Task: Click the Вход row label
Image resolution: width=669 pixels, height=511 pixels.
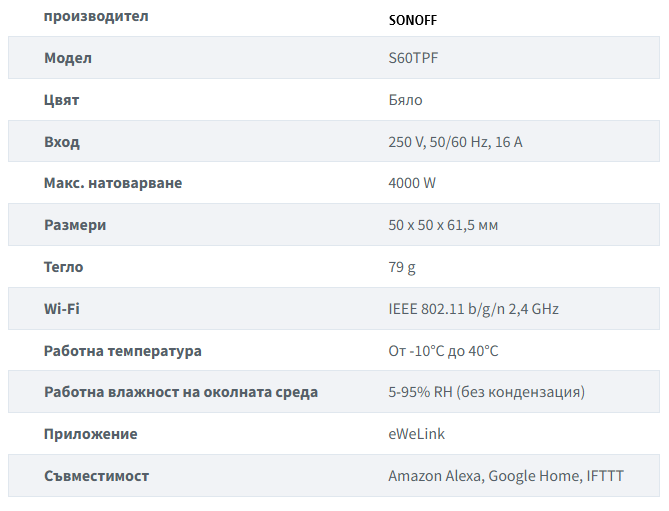Action: pyautogui.click(x=62, y=142)
